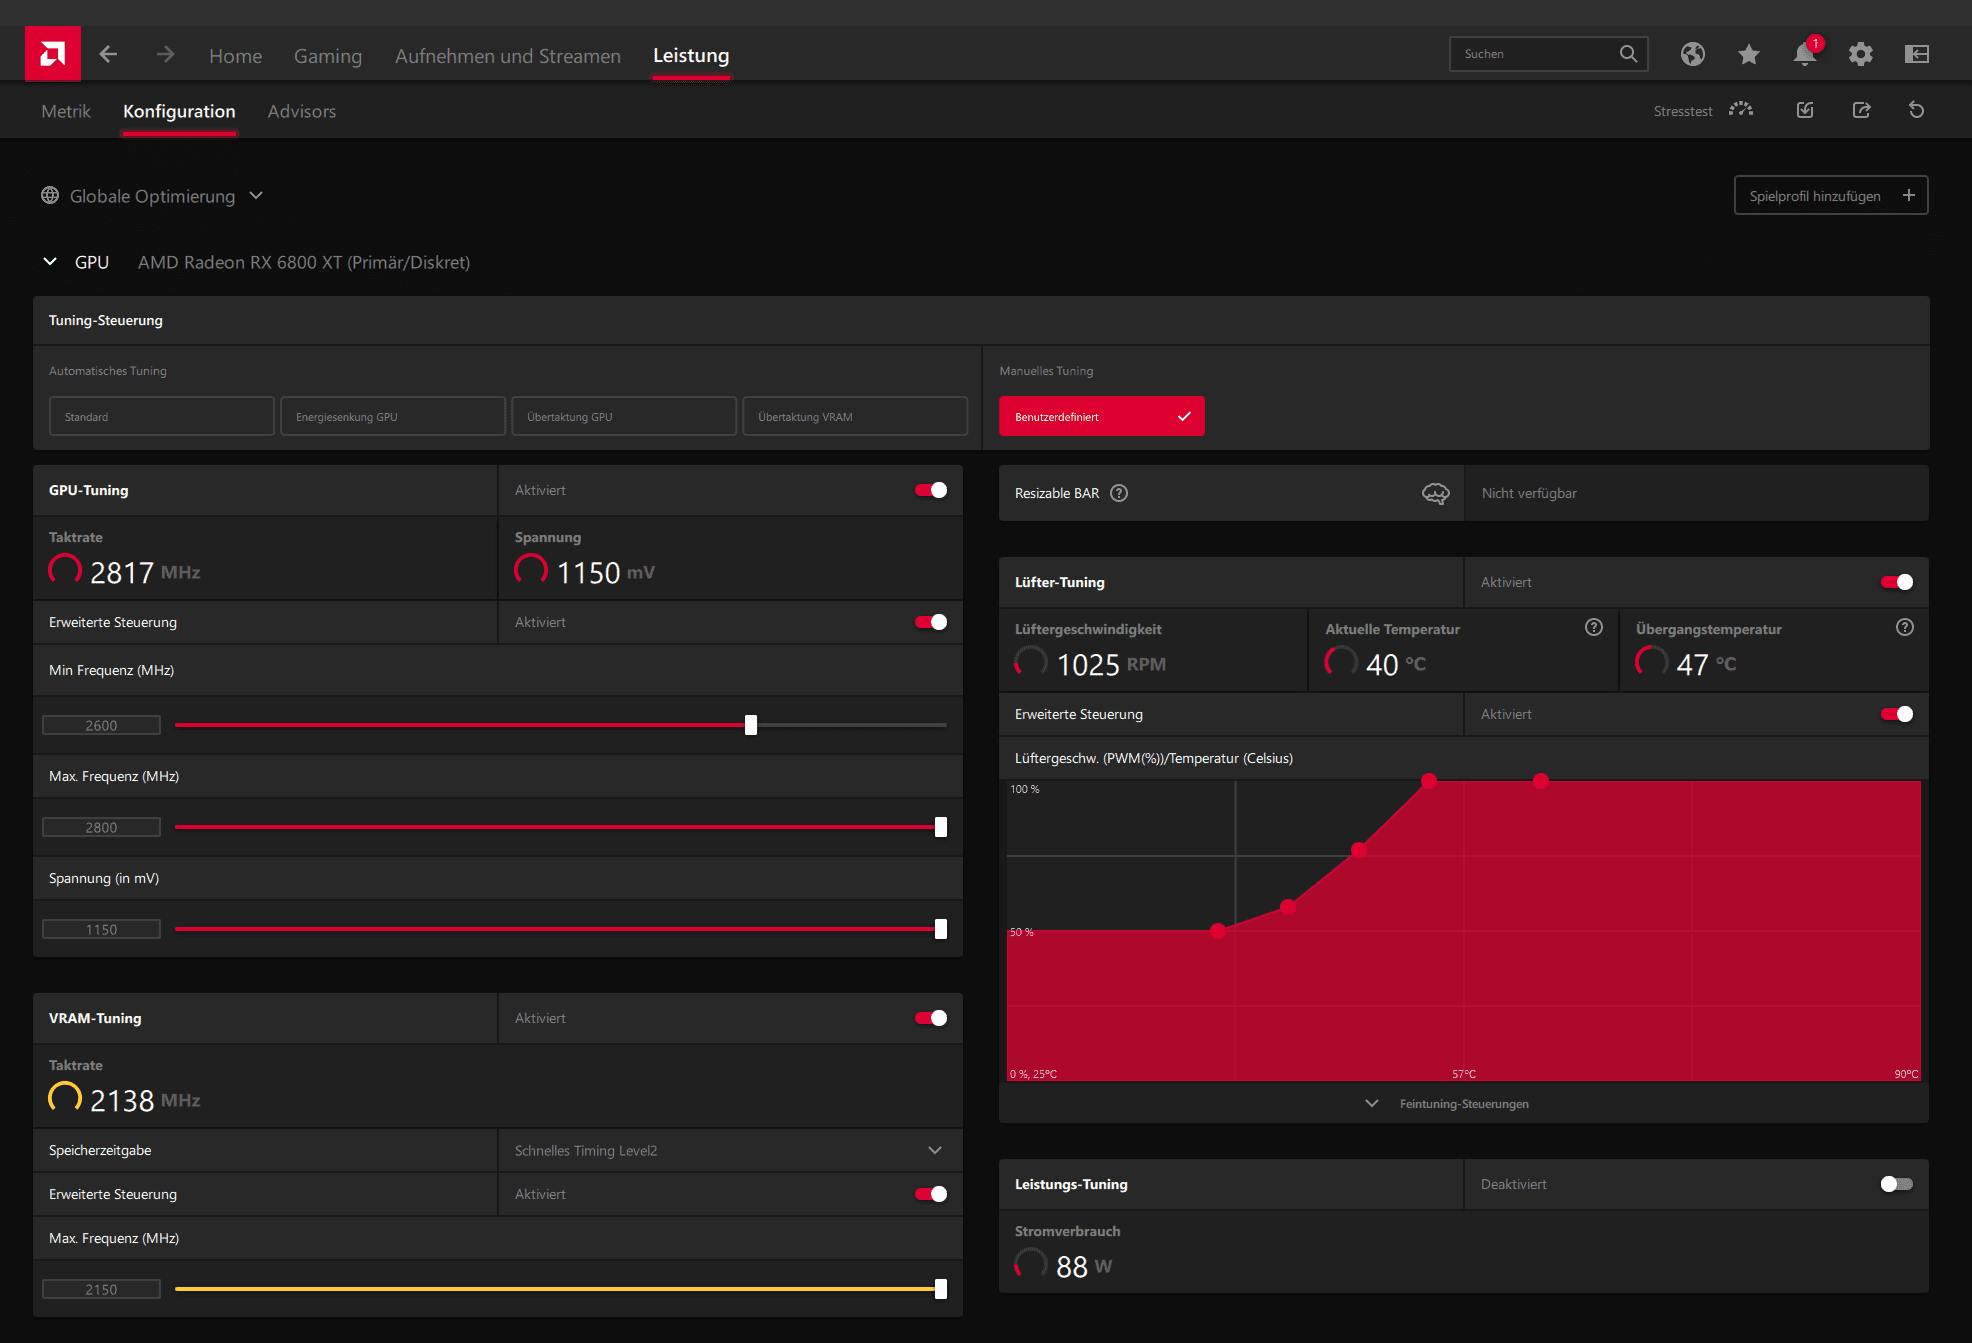Select the Konfiguration sub-tab
This screenshot has width=1972, height=1343.
click(179, 111)
